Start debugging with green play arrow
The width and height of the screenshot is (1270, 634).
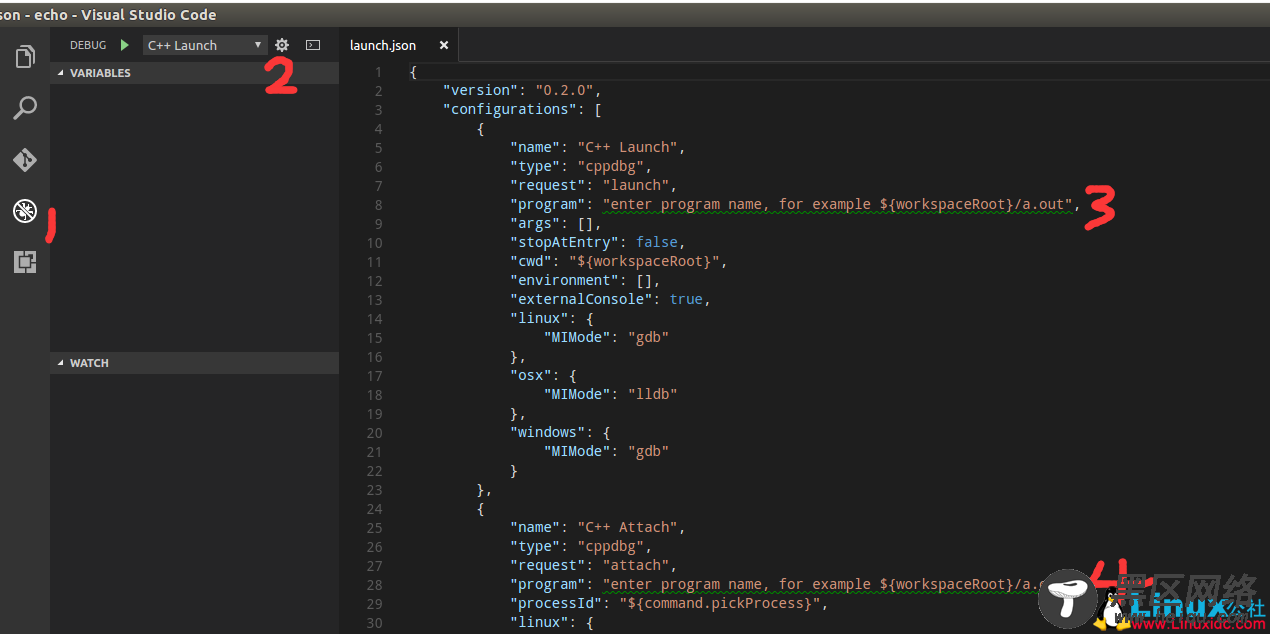click(x=125, y=45)
